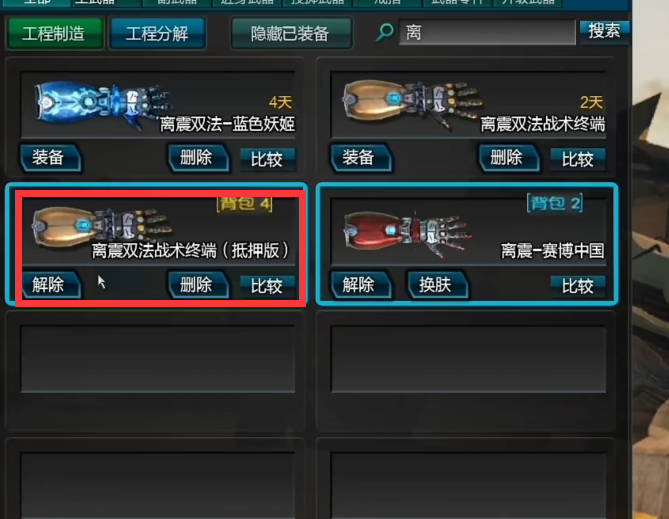The width and height of the screenshot is (669, 519).
Task: Select the red 离震-赛博中国 glove image
Action: 407,234
